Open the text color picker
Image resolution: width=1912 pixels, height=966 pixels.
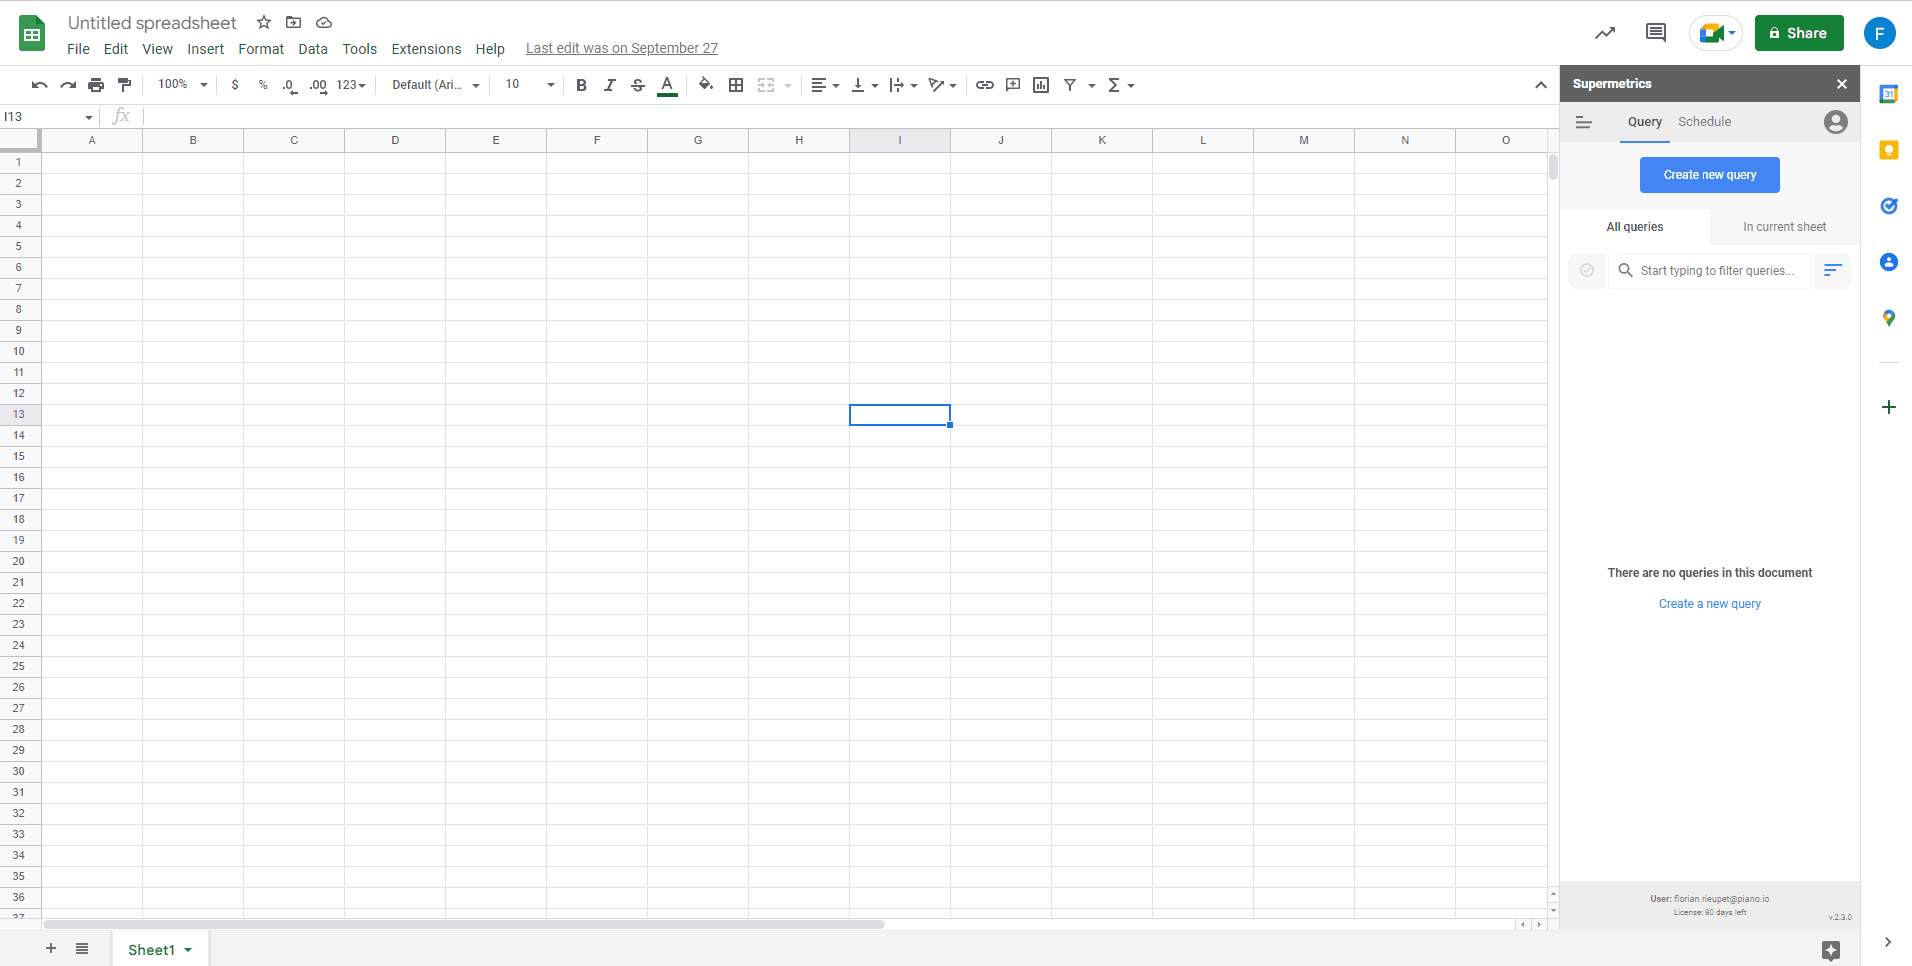pos(667,85)
